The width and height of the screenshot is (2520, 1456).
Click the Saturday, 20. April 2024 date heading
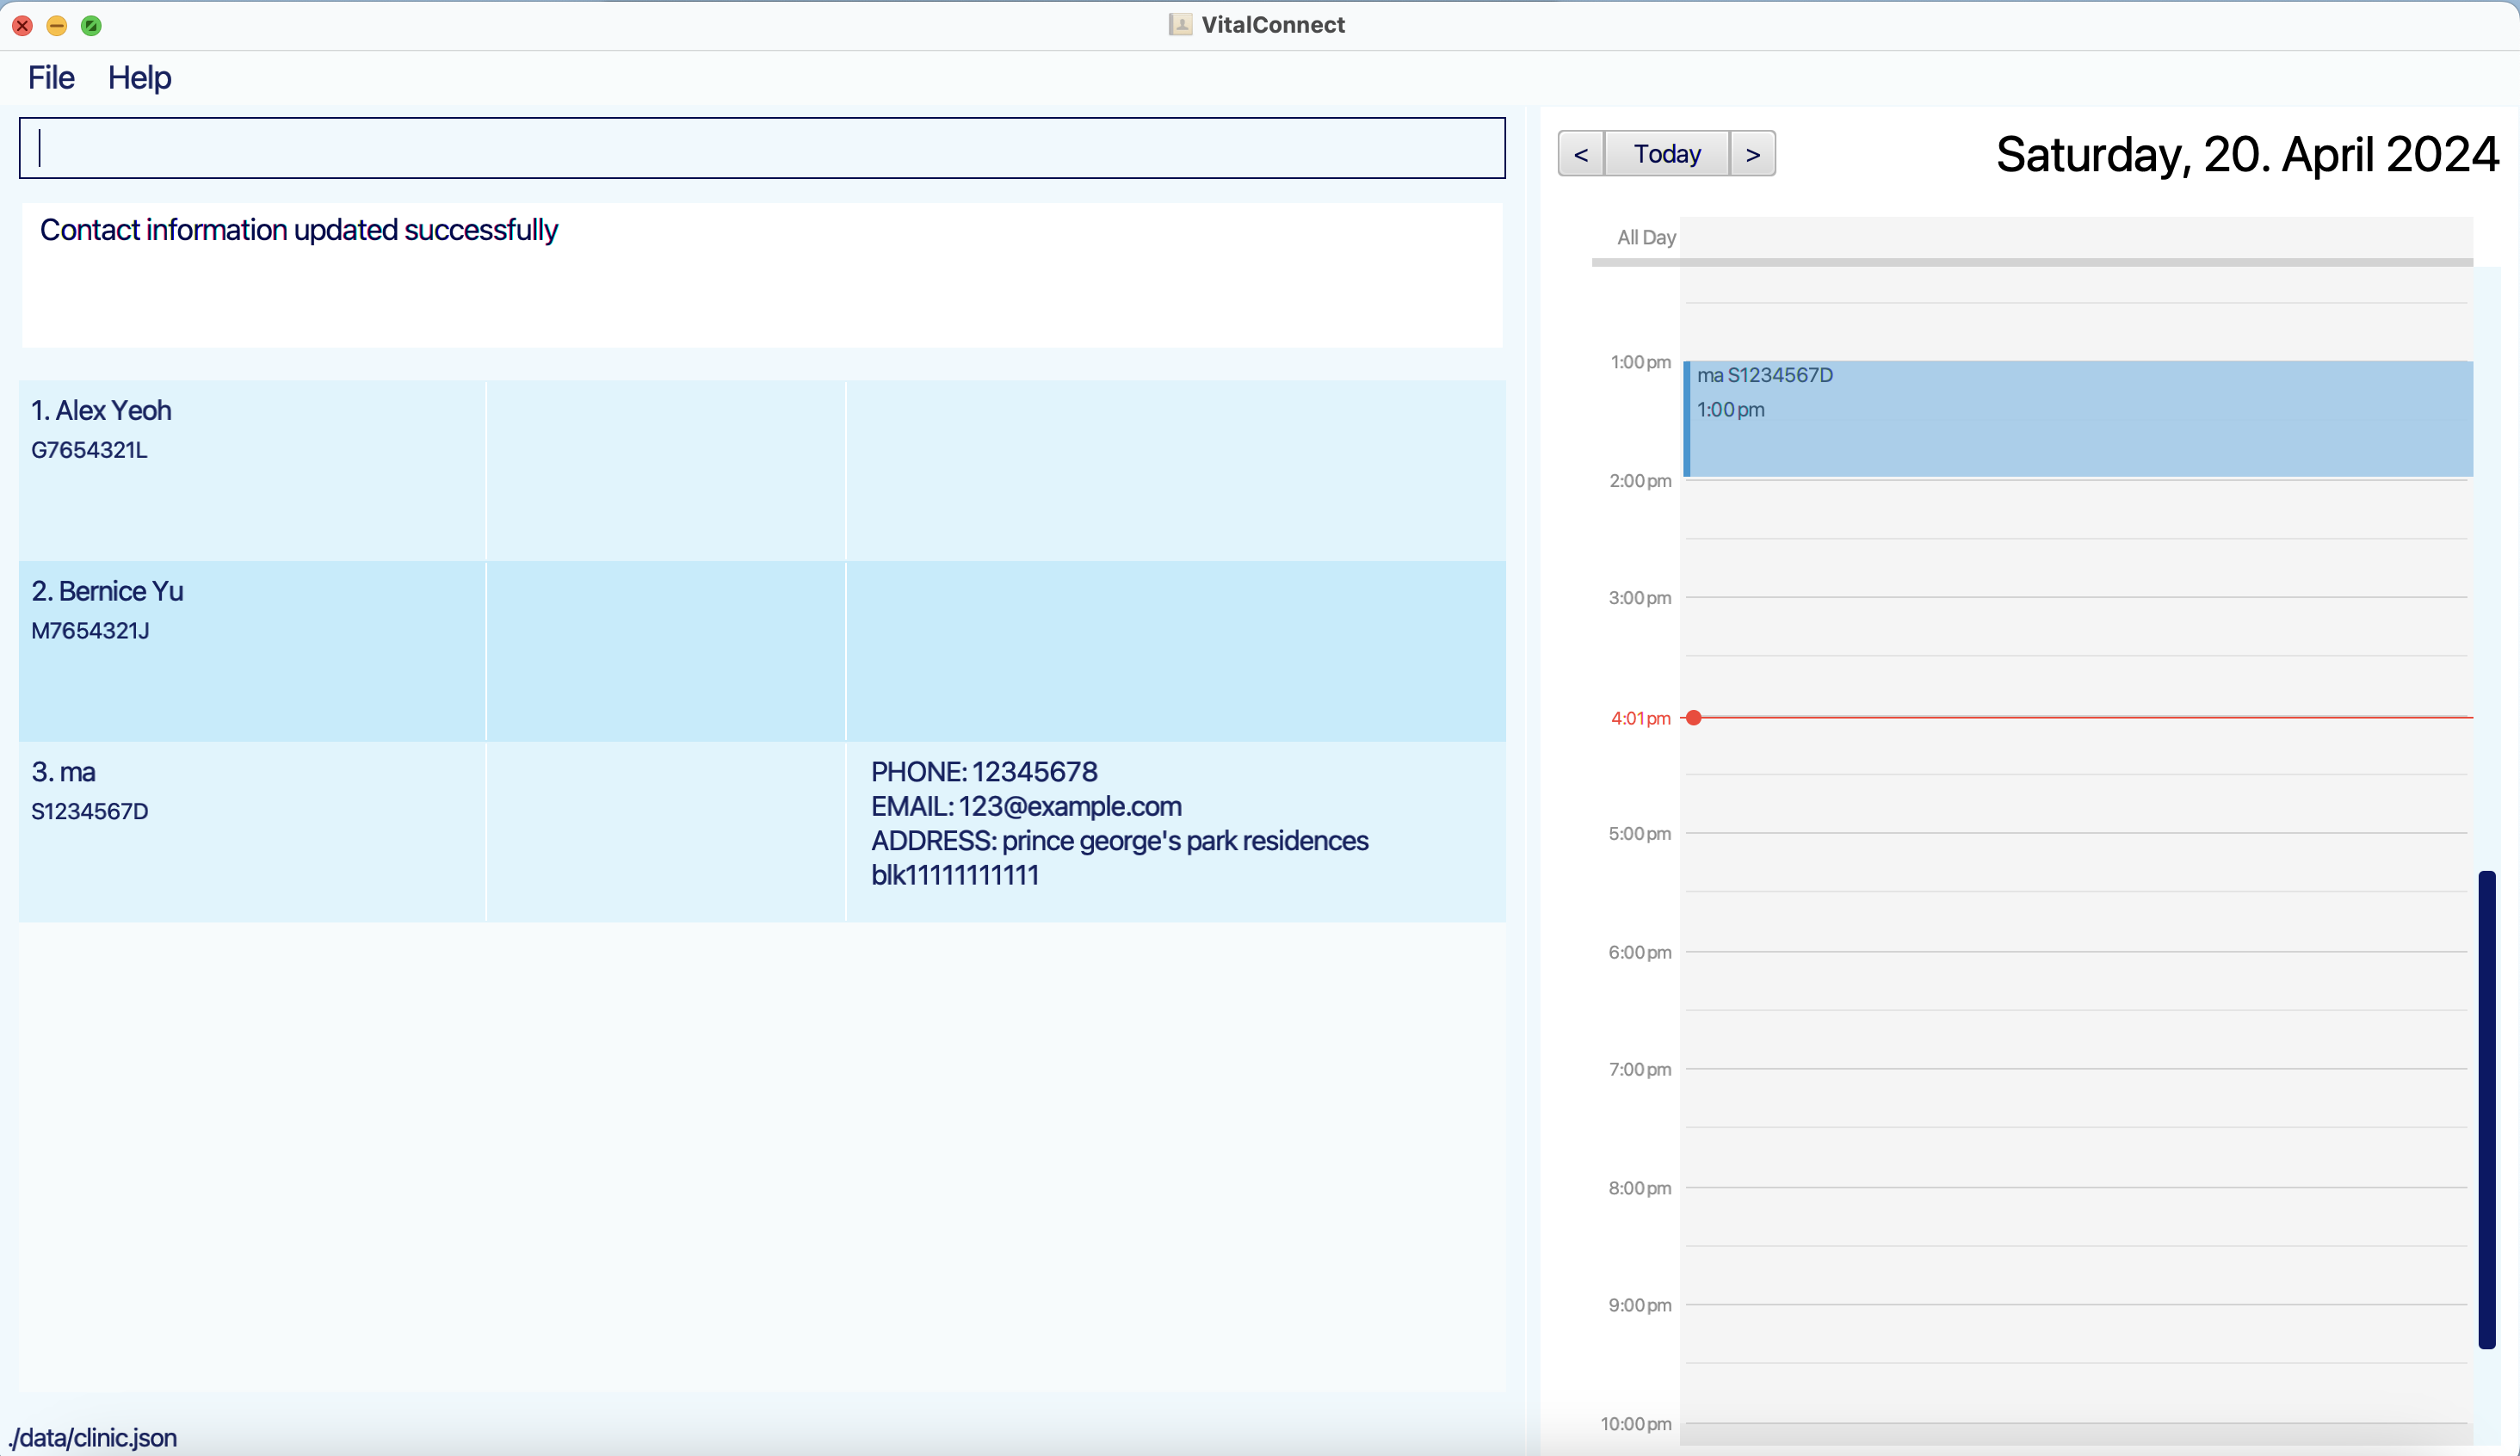point(2247,154)
